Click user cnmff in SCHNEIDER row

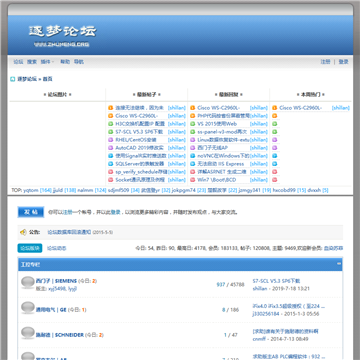click(259, 339)
